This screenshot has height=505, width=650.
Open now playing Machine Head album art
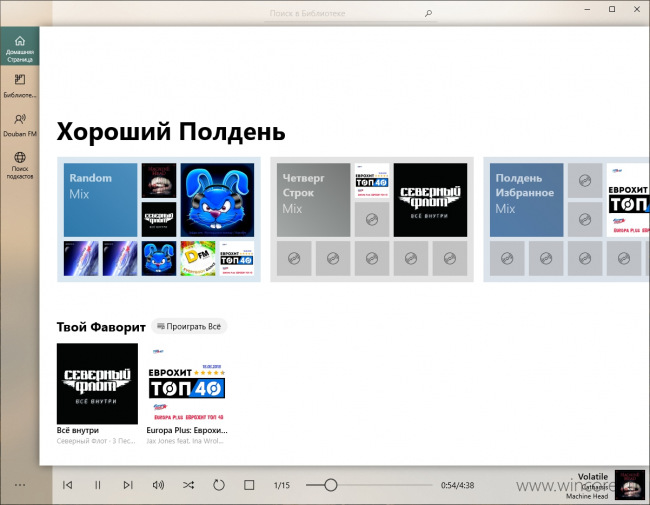click(x=630, y=485)
